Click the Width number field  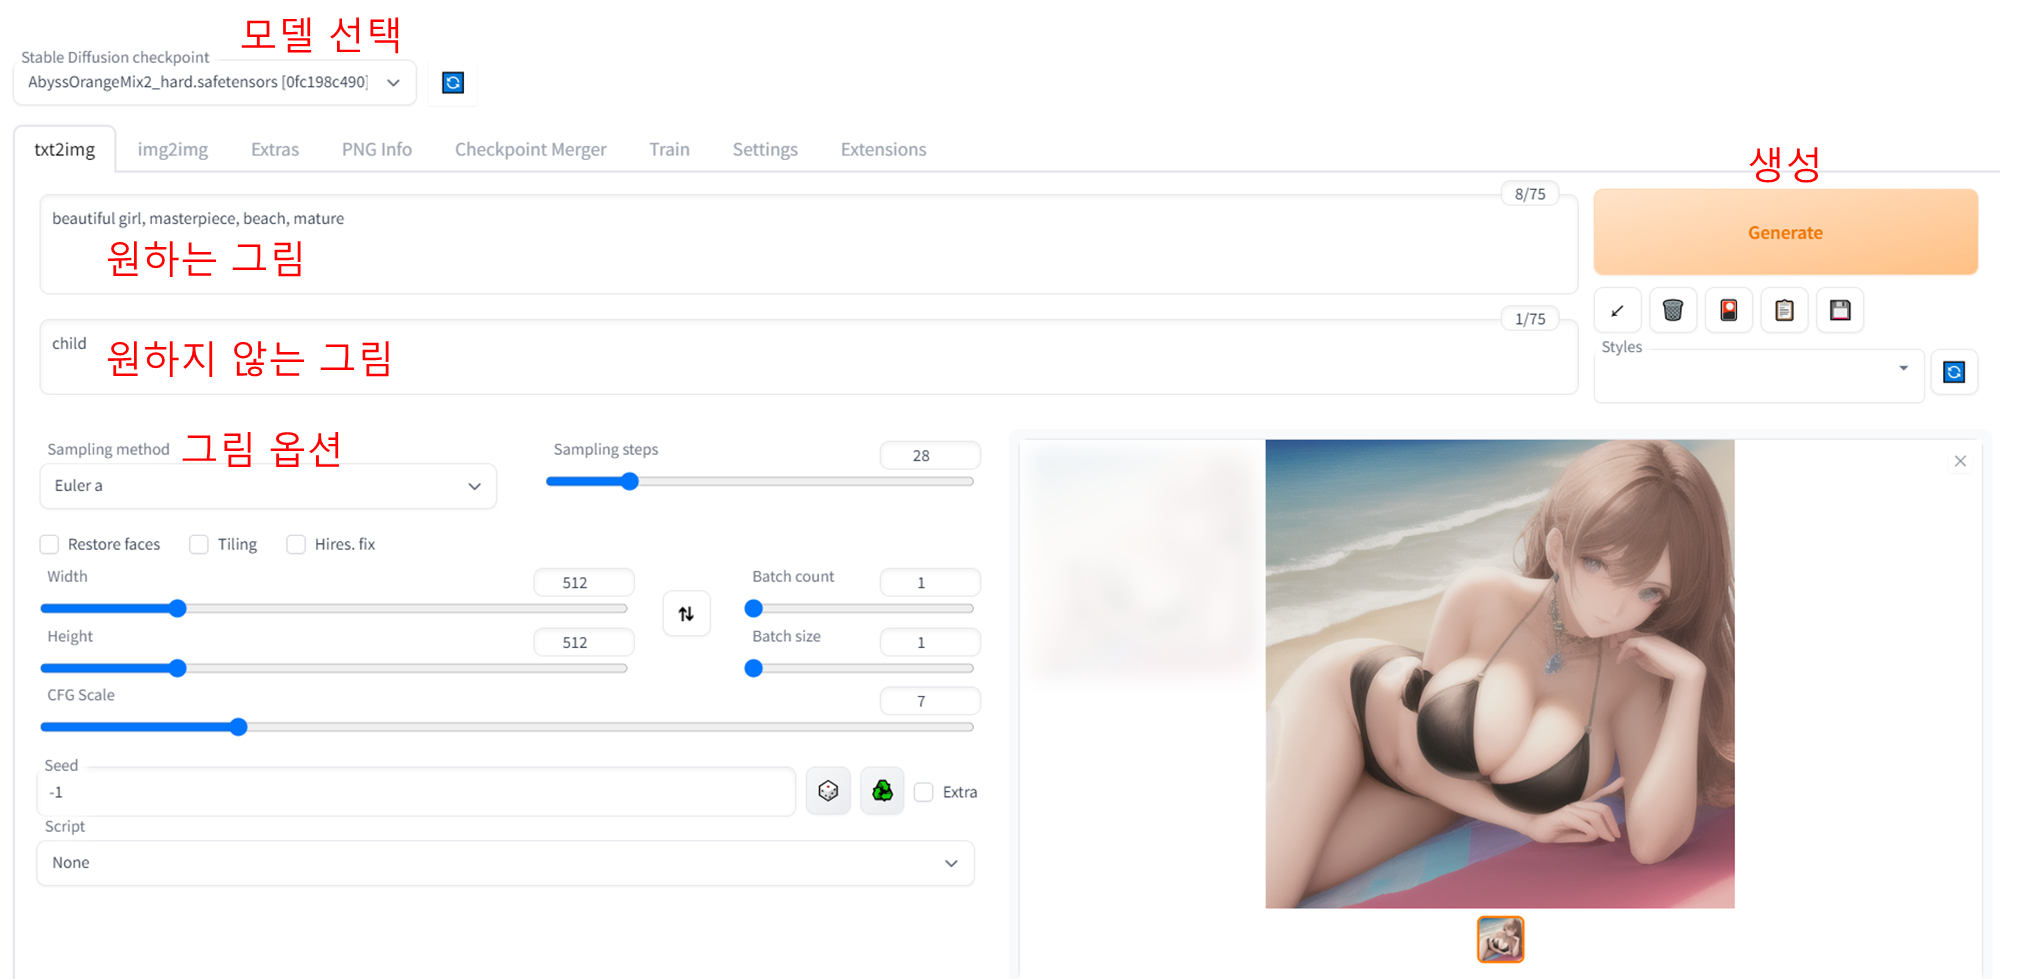(x=584, y=582)
